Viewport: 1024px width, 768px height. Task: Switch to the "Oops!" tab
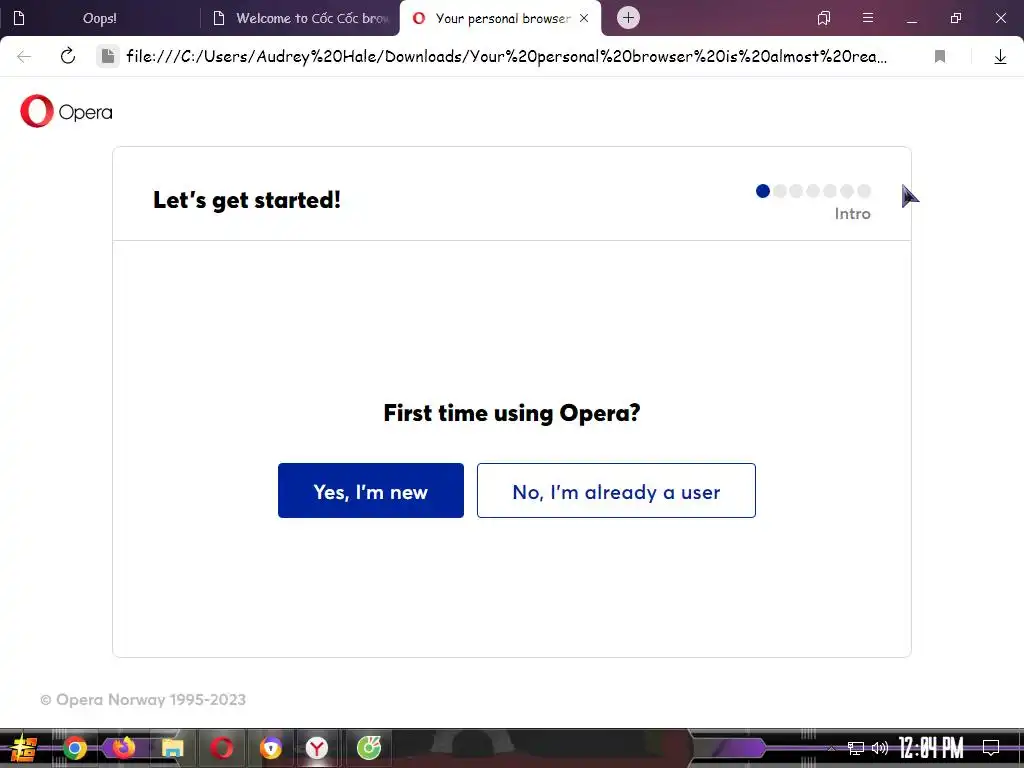pos(99,18)
